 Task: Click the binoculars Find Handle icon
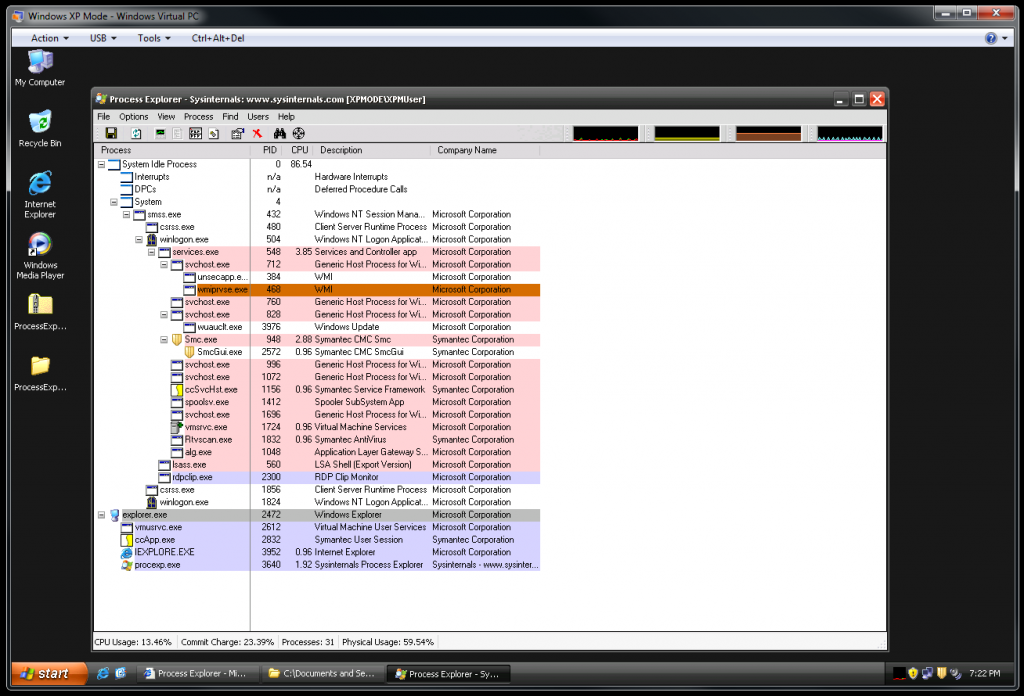[x=281, y=133]
